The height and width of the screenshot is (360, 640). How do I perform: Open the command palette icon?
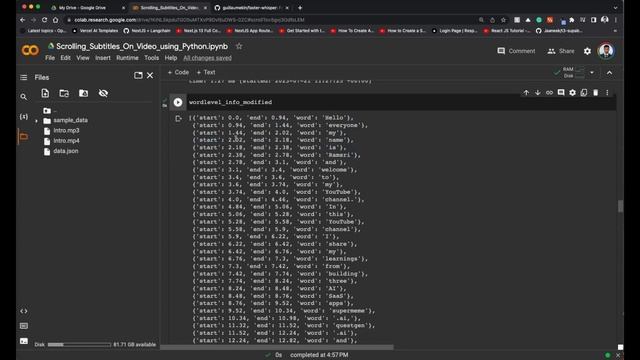click(24, 326)
